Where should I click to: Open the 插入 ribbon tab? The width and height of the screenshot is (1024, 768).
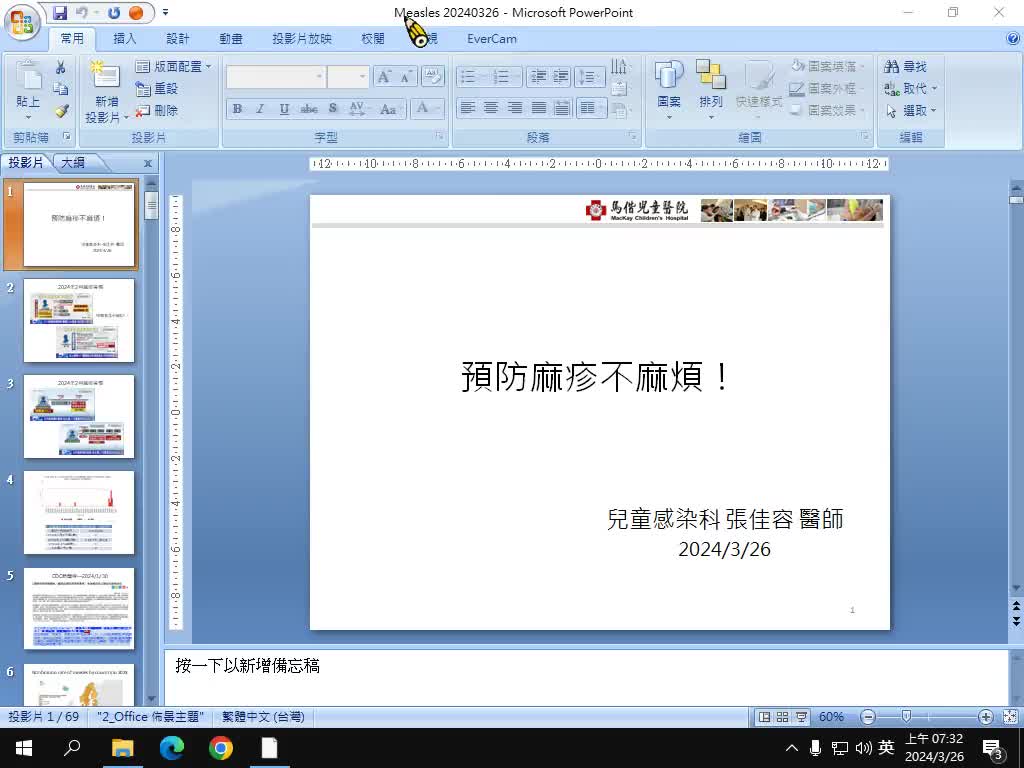tap(125, 39)
